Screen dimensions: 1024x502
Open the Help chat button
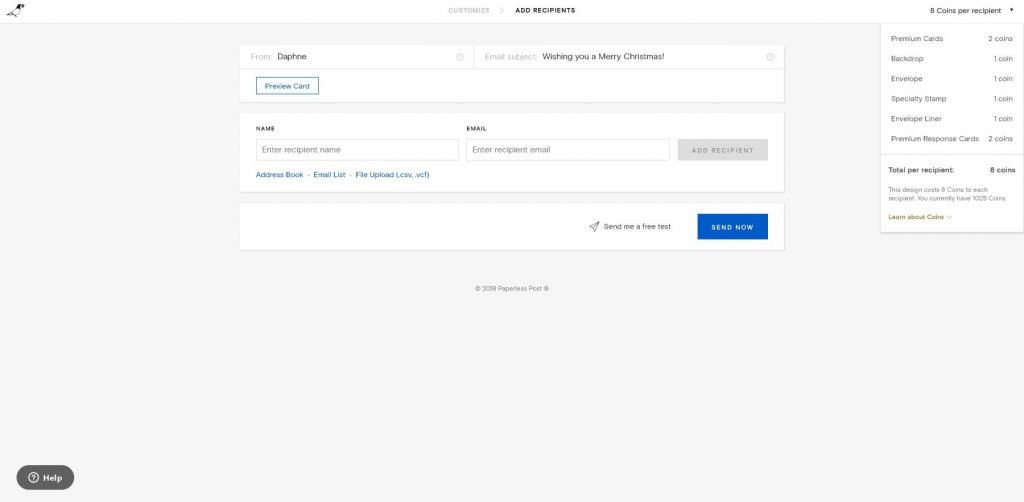(x=45, y=478)
